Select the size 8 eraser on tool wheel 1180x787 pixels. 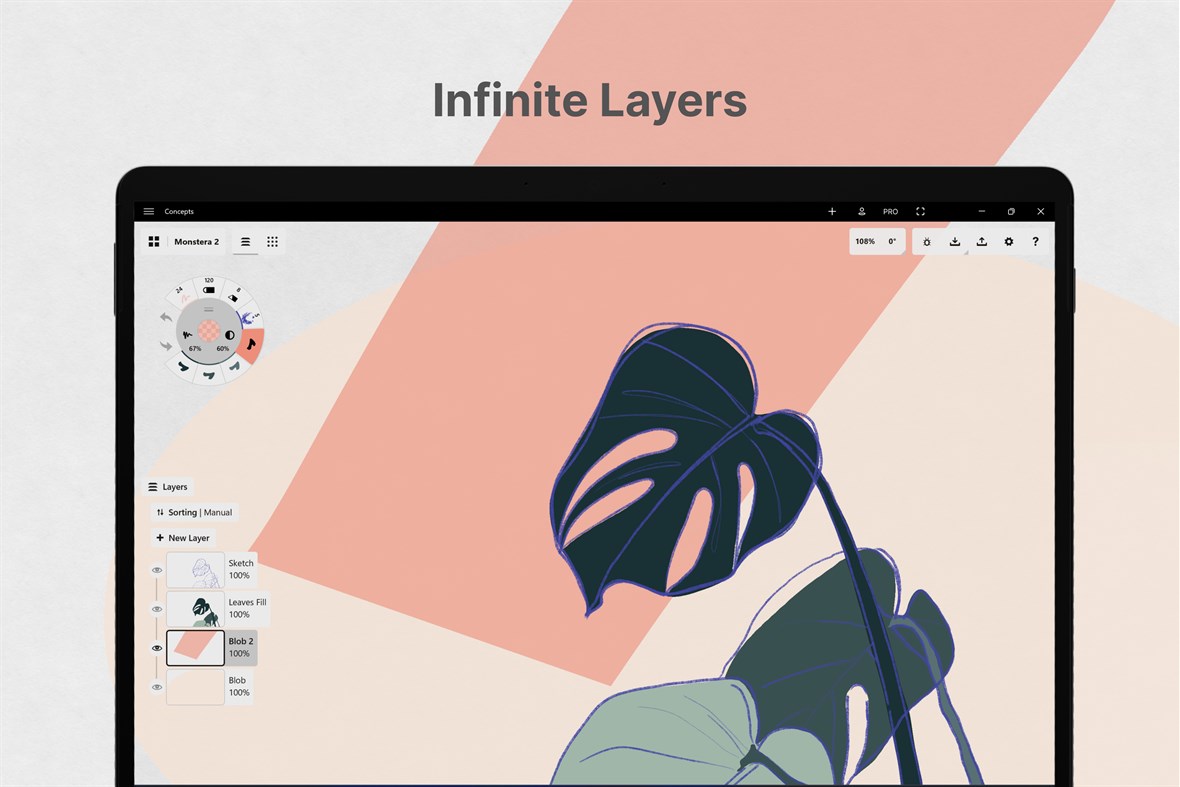[x=236, y=295]
